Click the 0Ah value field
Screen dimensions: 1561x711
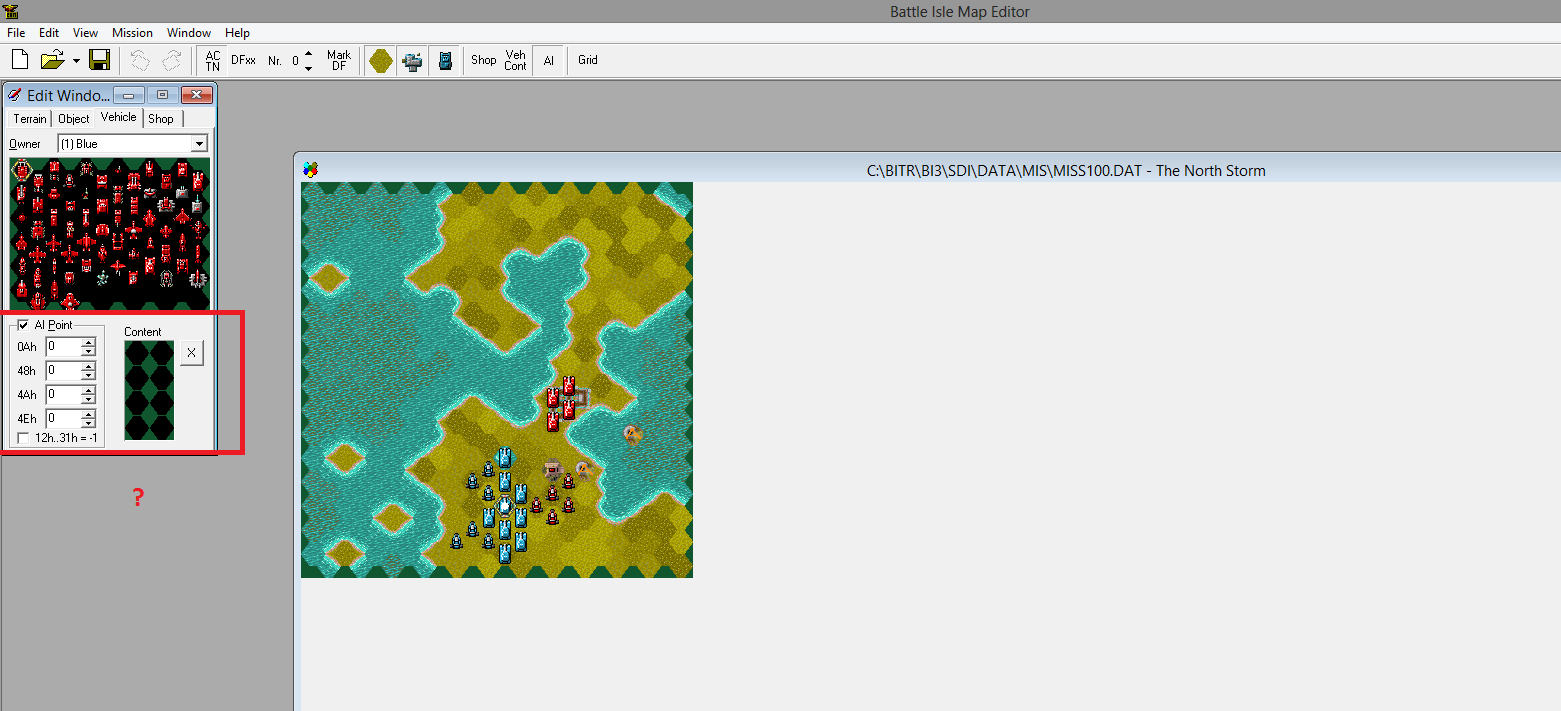tap(63, 347)
